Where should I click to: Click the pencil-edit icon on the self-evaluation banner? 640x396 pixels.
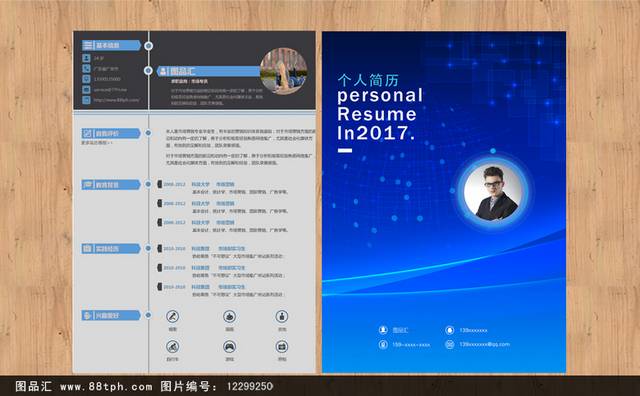87,133
